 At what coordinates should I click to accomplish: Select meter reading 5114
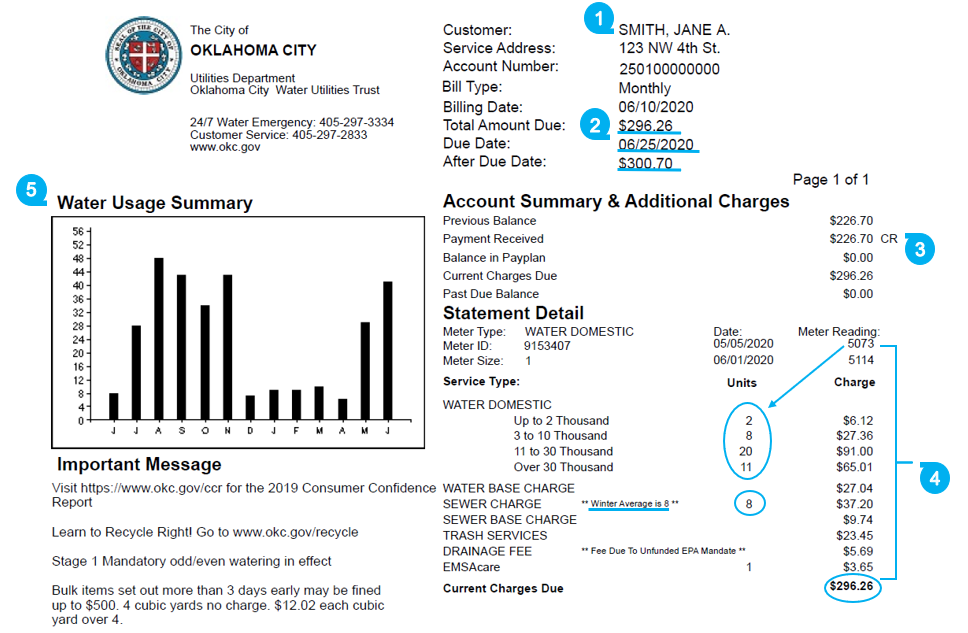861,360
